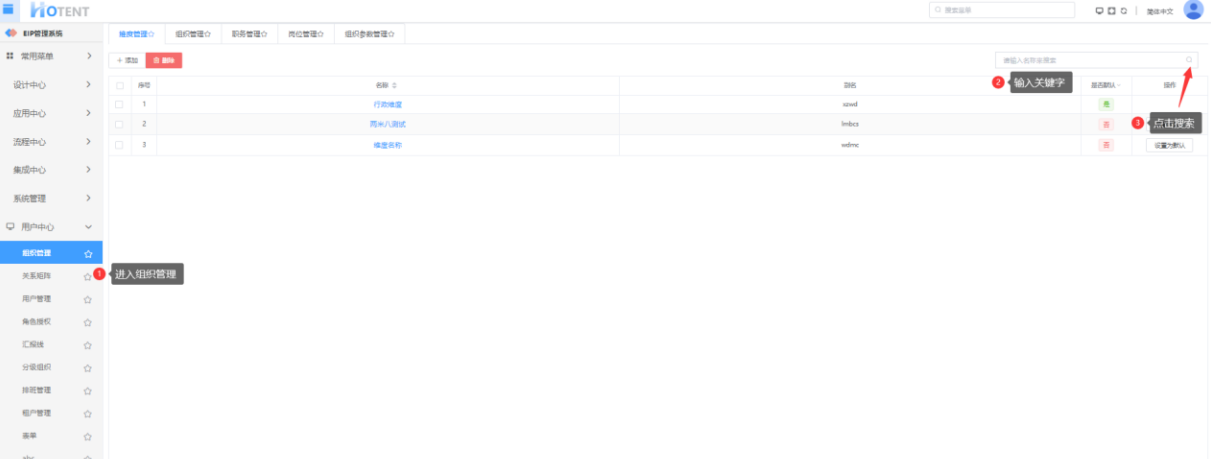Check the checkbox for row 维度名称
This screenshot has height=459, width=1211.
(x=119, y=145)
